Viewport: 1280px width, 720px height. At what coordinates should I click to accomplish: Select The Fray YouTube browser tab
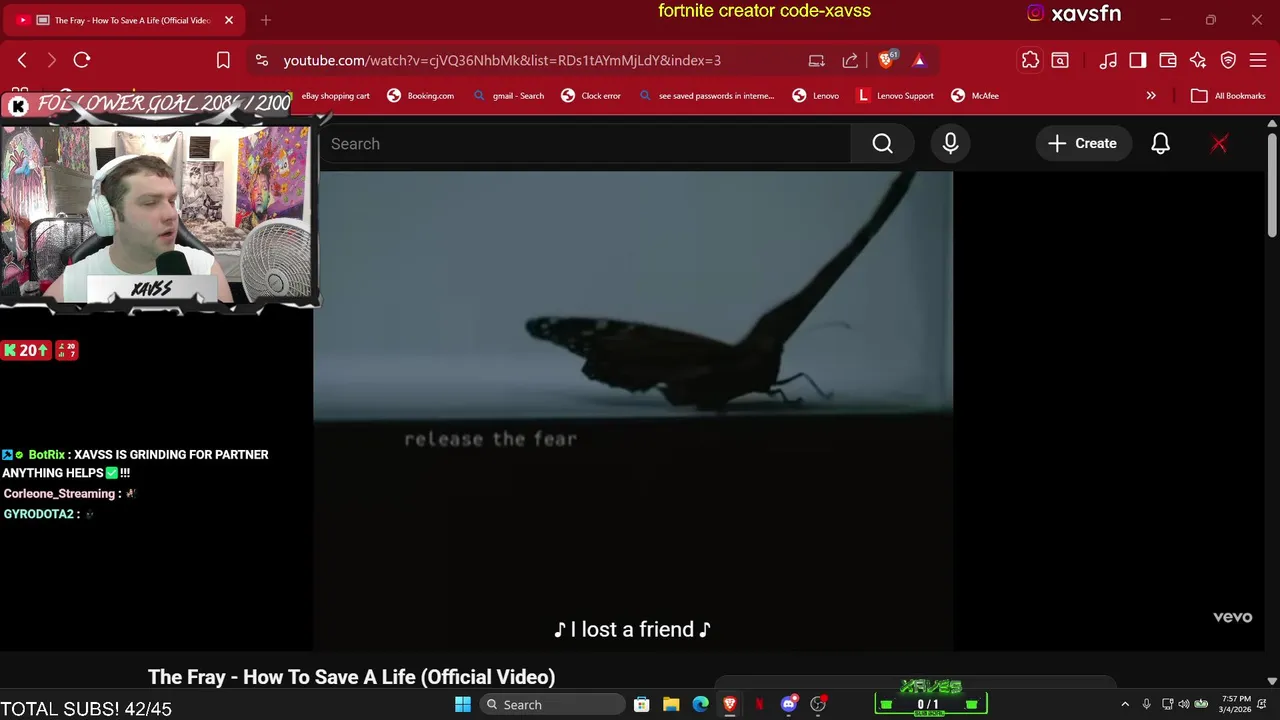pos(125,20)
